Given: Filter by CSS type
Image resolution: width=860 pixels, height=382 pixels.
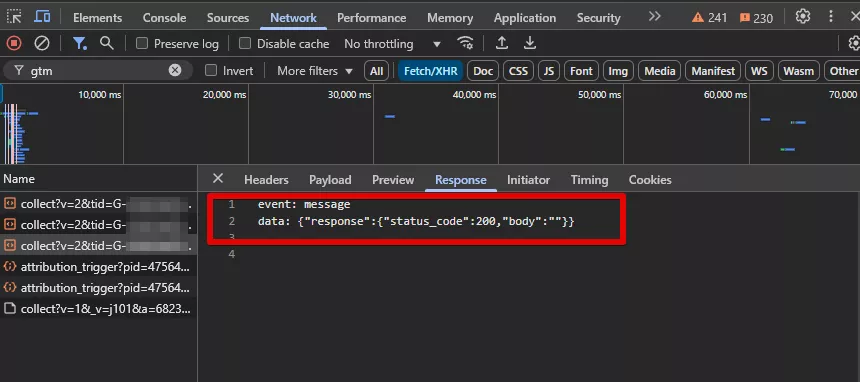Looking at the screenshot, I should coord(518,71).
